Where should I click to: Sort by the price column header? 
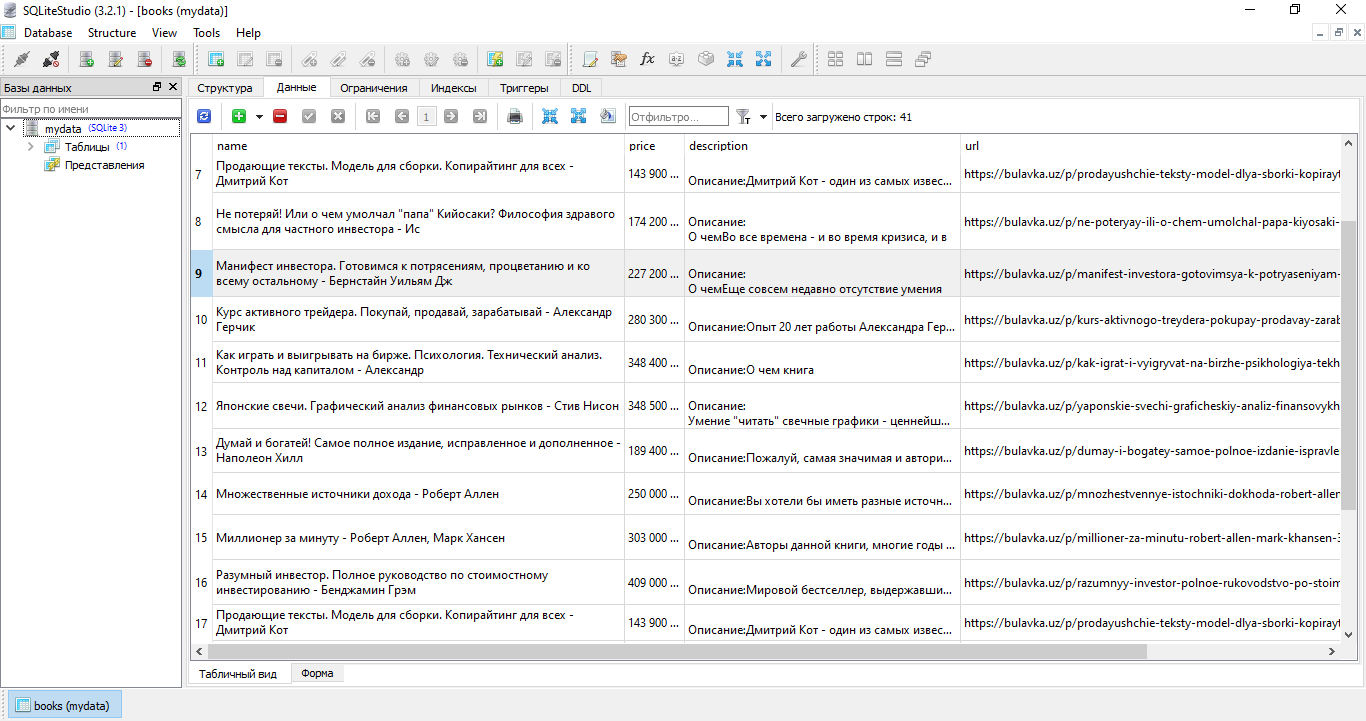point(654,145)
